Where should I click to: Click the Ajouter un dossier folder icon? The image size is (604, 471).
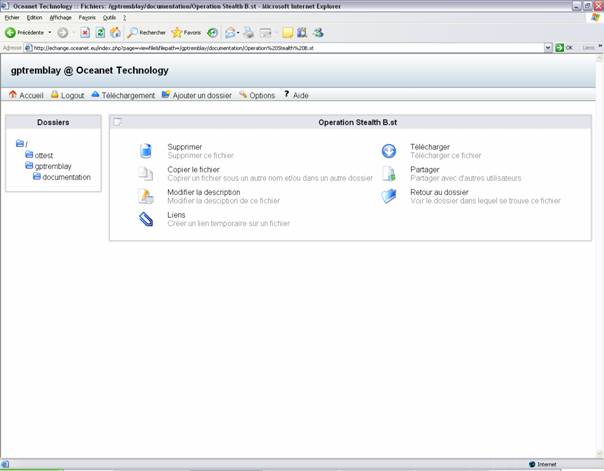pos(166,94)
